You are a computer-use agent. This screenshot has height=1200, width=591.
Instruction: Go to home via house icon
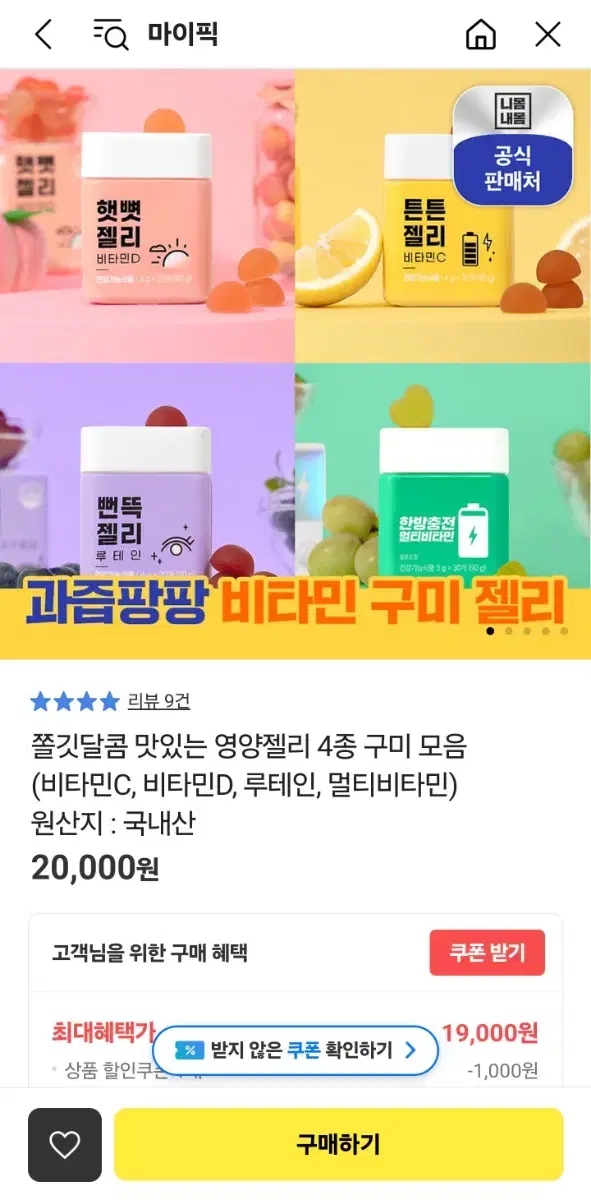click(481, 35)
